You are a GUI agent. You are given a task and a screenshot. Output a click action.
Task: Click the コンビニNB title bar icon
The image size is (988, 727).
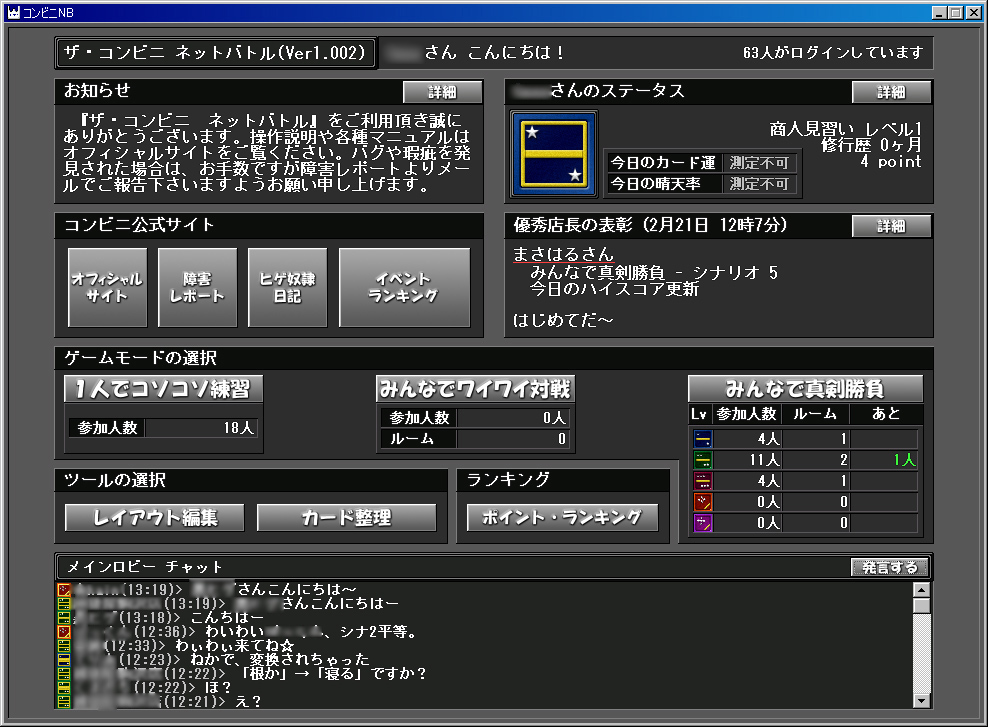pos(13,12)
